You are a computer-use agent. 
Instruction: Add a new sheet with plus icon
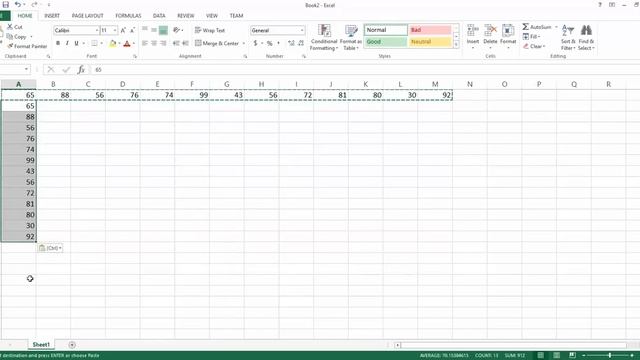click(72, 345)
